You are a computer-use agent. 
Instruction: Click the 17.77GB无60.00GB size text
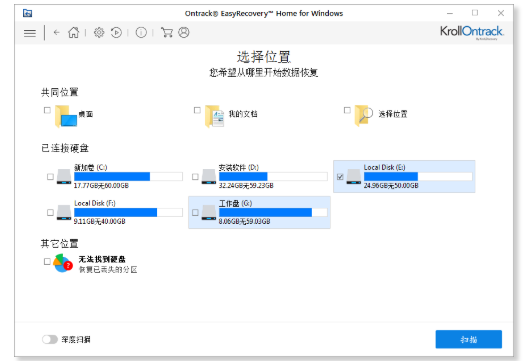pyautogui.click(x=101, y=186)
